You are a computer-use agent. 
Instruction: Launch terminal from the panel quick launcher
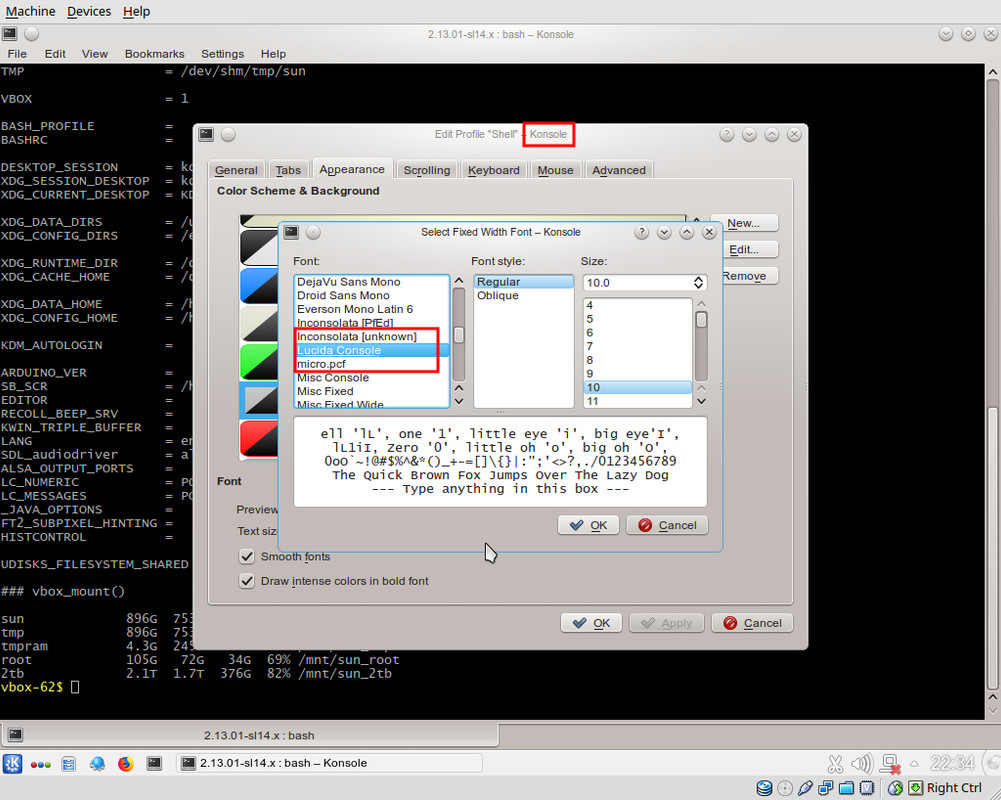154,763
